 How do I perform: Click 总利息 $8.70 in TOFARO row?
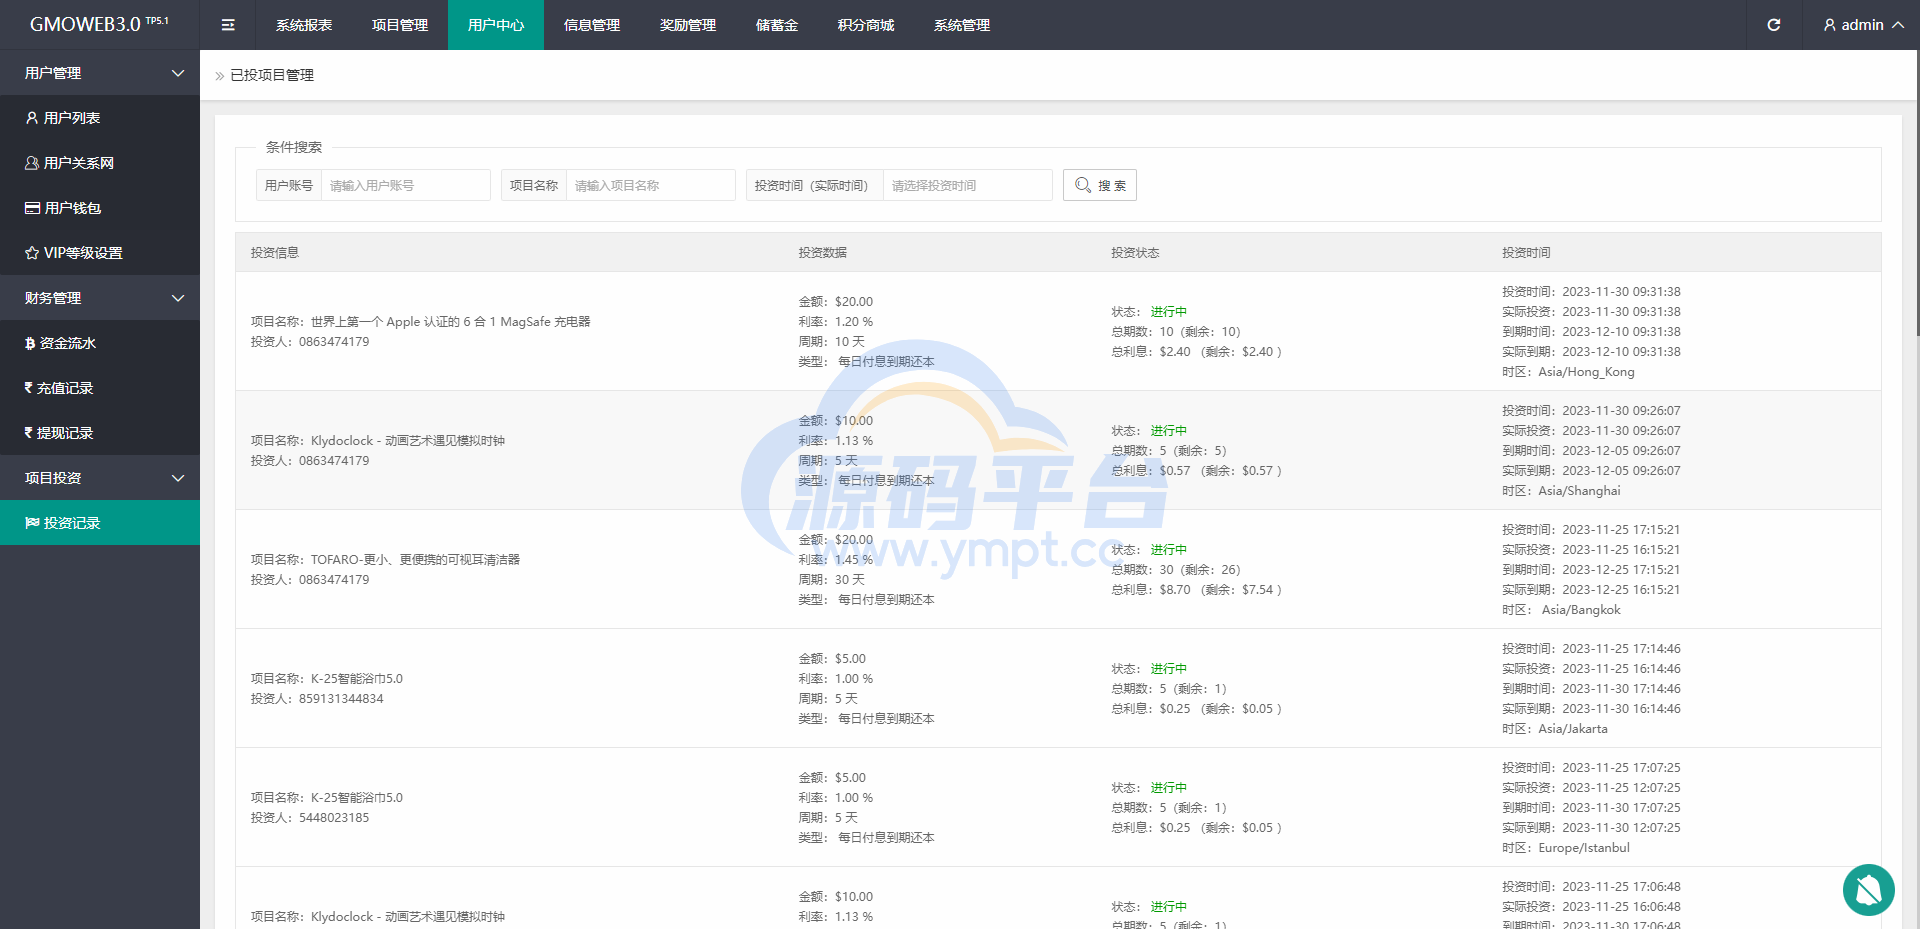point(1196,590)
